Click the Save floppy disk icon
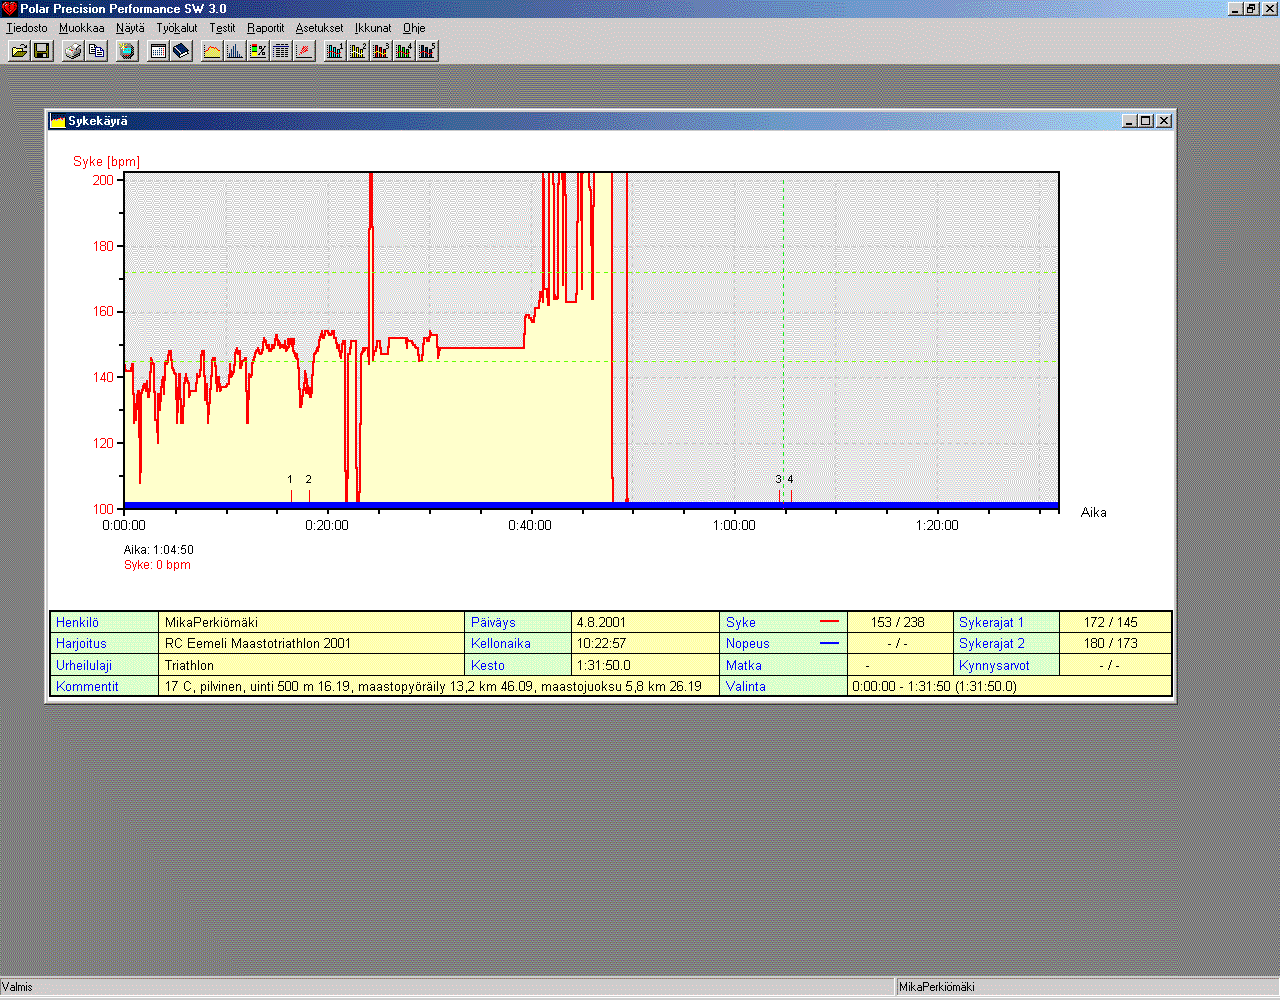 (42, 51)
